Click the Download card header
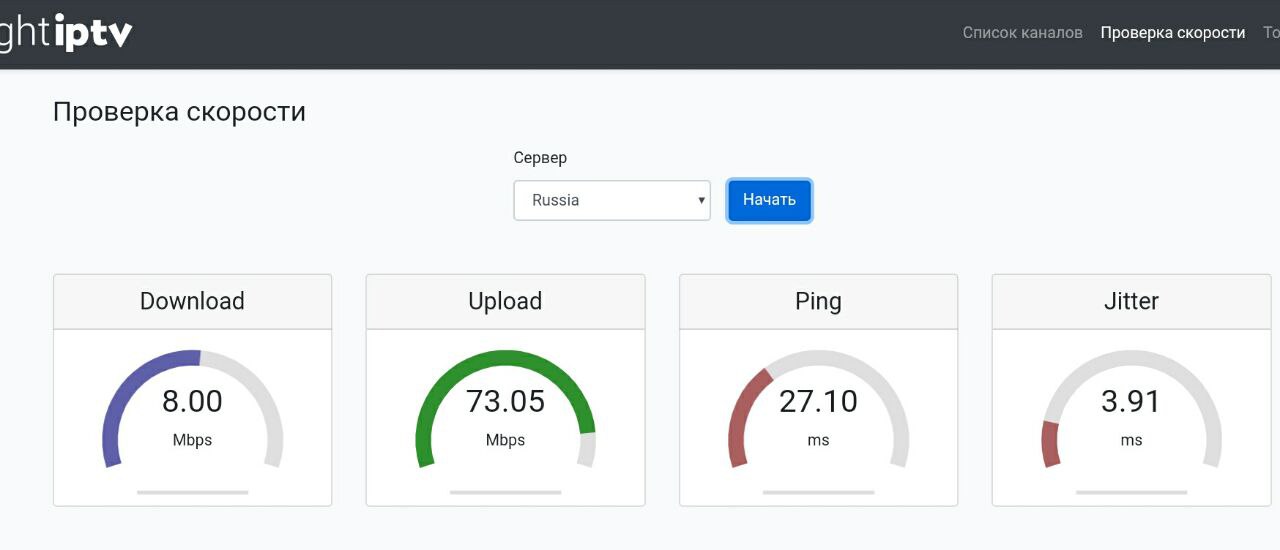 (x=192, y=301)
